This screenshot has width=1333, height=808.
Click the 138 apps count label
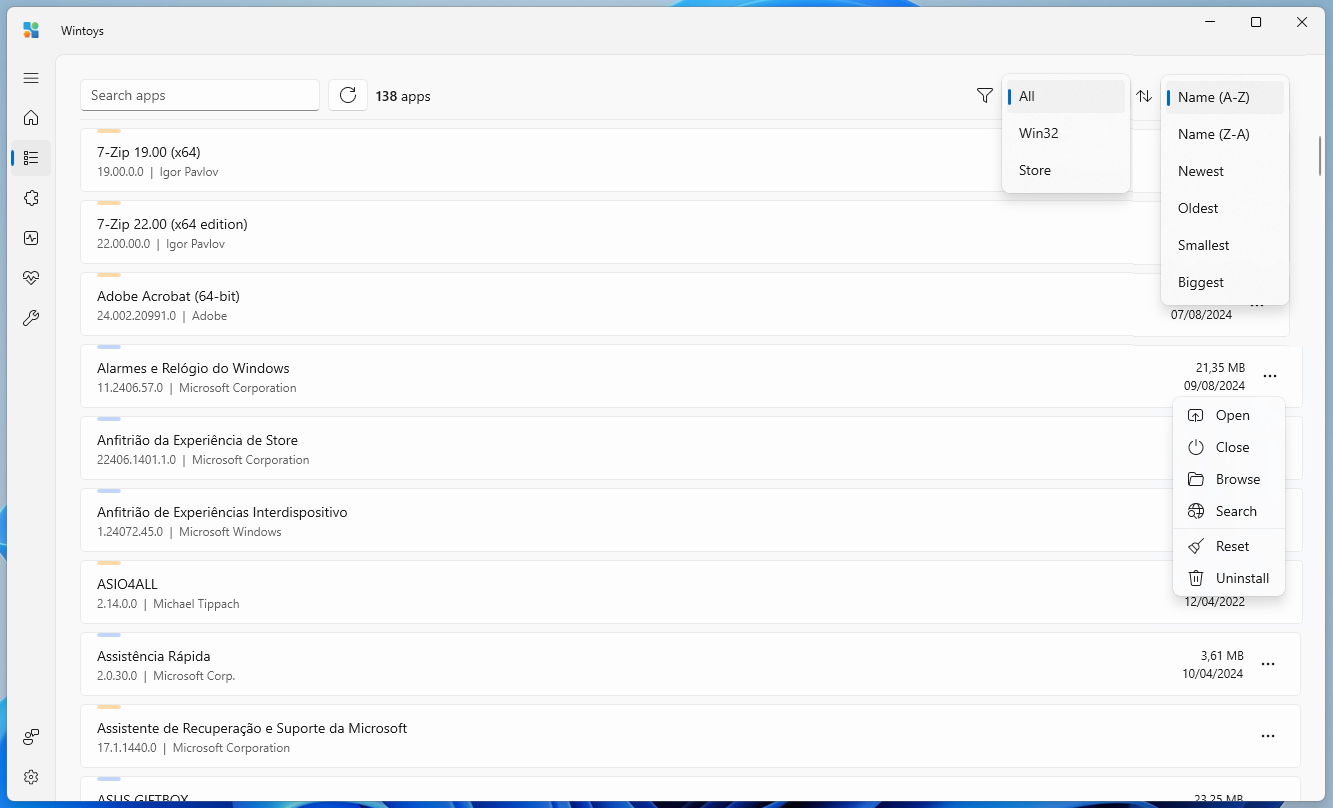point(403,96)
